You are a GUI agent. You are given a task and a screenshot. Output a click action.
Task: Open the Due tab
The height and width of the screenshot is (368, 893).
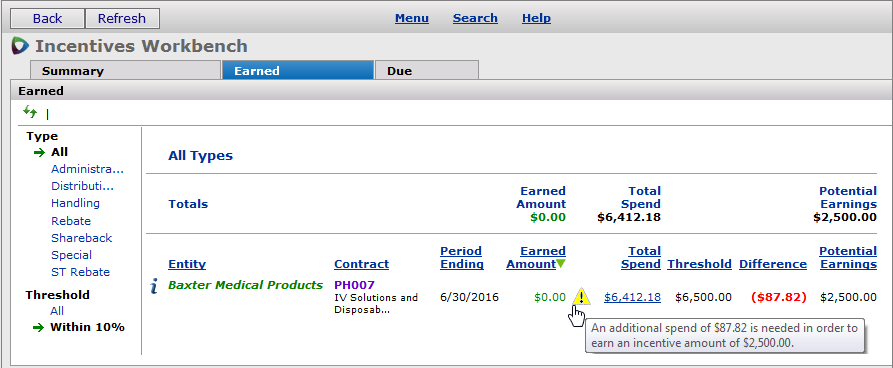click(427, 71)
